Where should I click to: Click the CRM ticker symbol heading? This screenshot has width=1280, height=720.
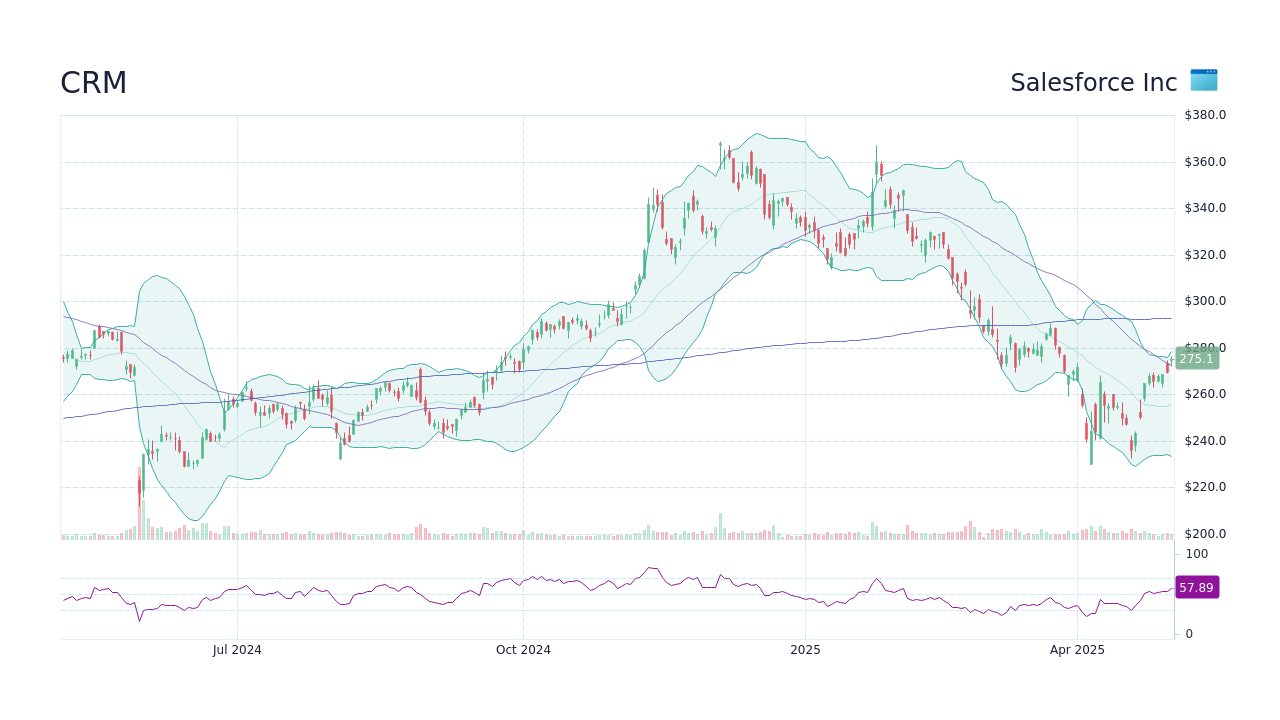tap(93, 83)
